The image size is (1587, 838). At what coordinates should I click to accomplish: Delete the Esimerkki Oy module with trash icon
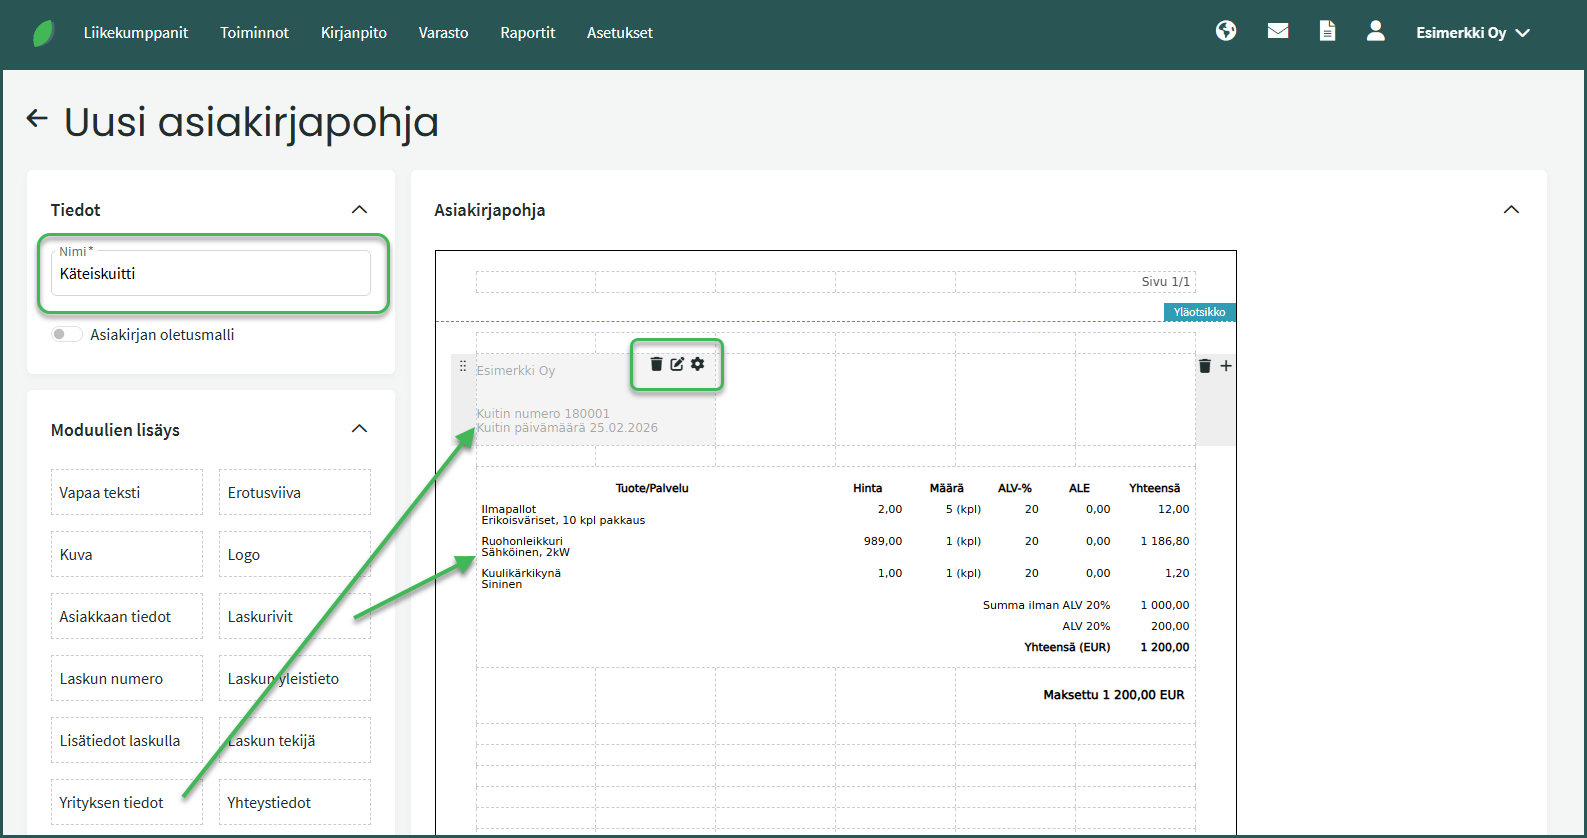coord(656,364)
